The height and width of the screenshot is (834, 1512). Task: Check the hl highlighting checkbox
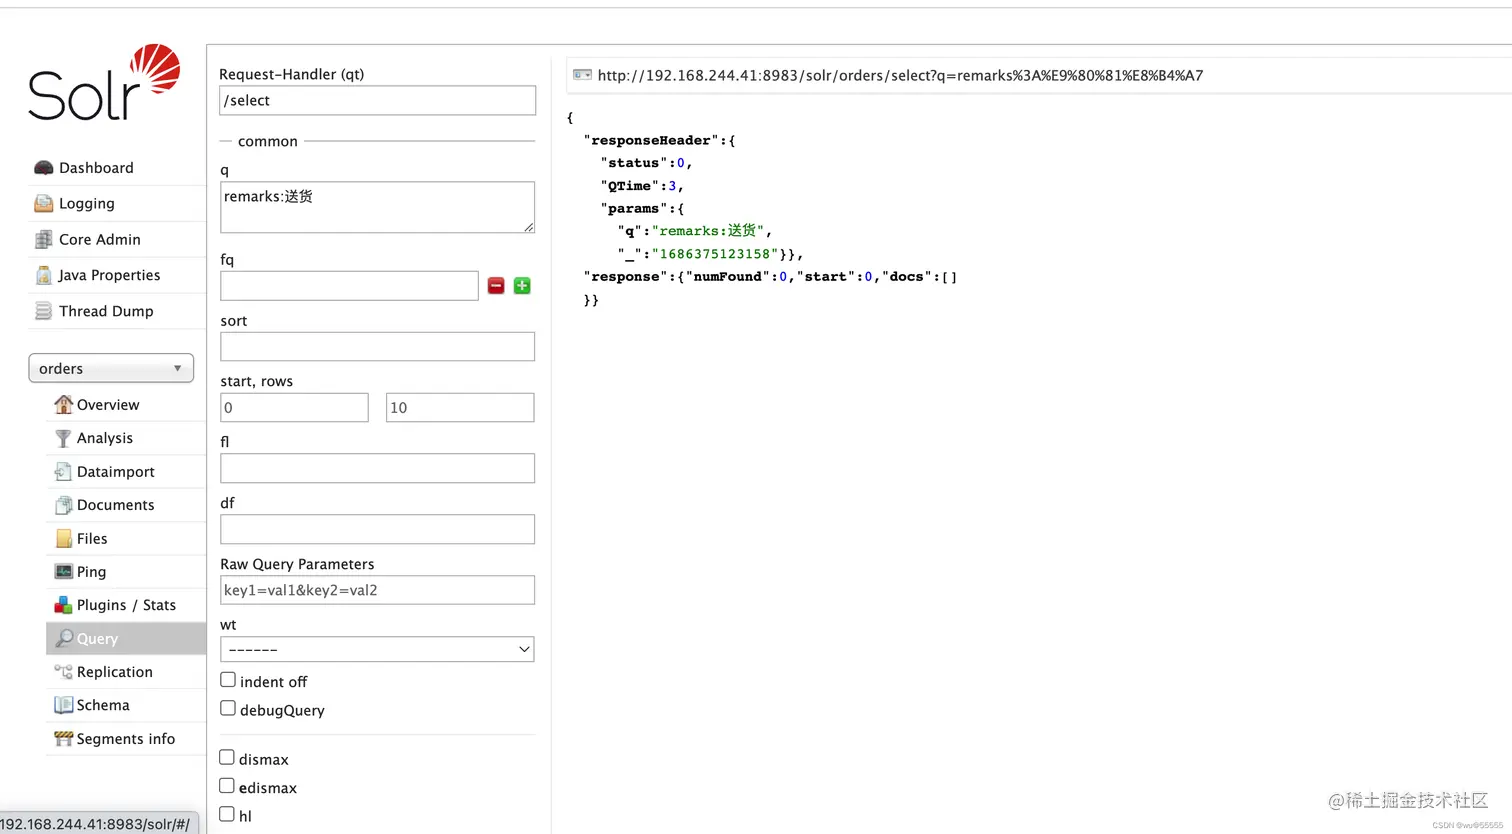click(x=227, y=814)
